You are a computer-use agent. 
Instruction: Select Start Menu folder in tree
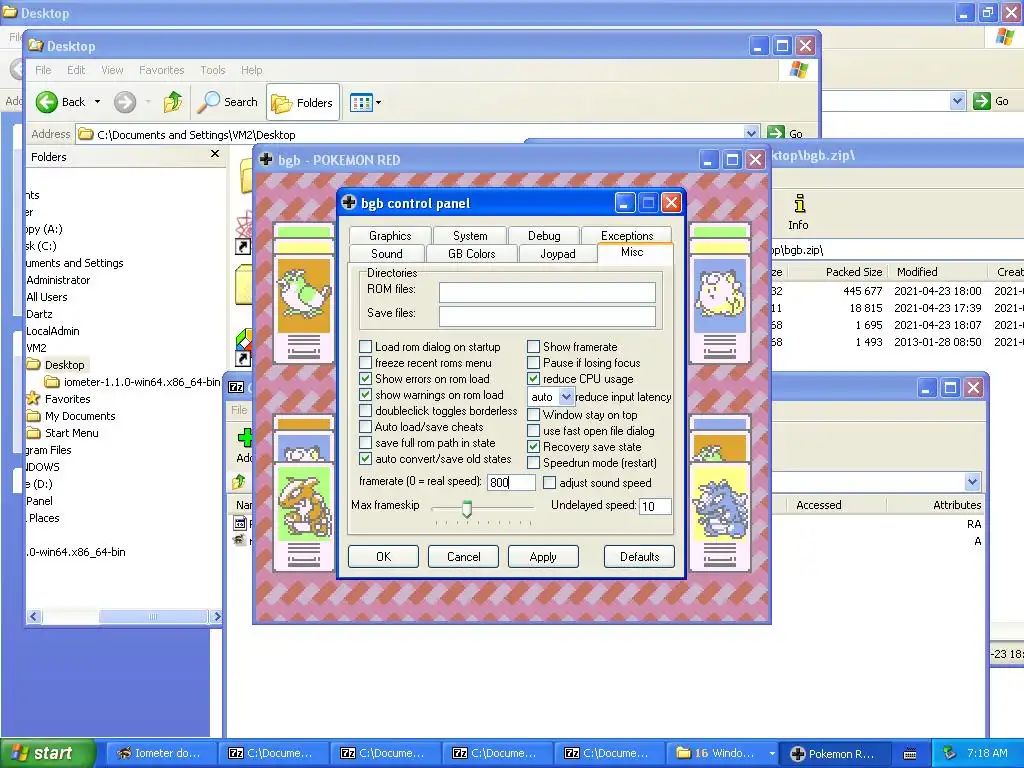(x=71, y=432)
